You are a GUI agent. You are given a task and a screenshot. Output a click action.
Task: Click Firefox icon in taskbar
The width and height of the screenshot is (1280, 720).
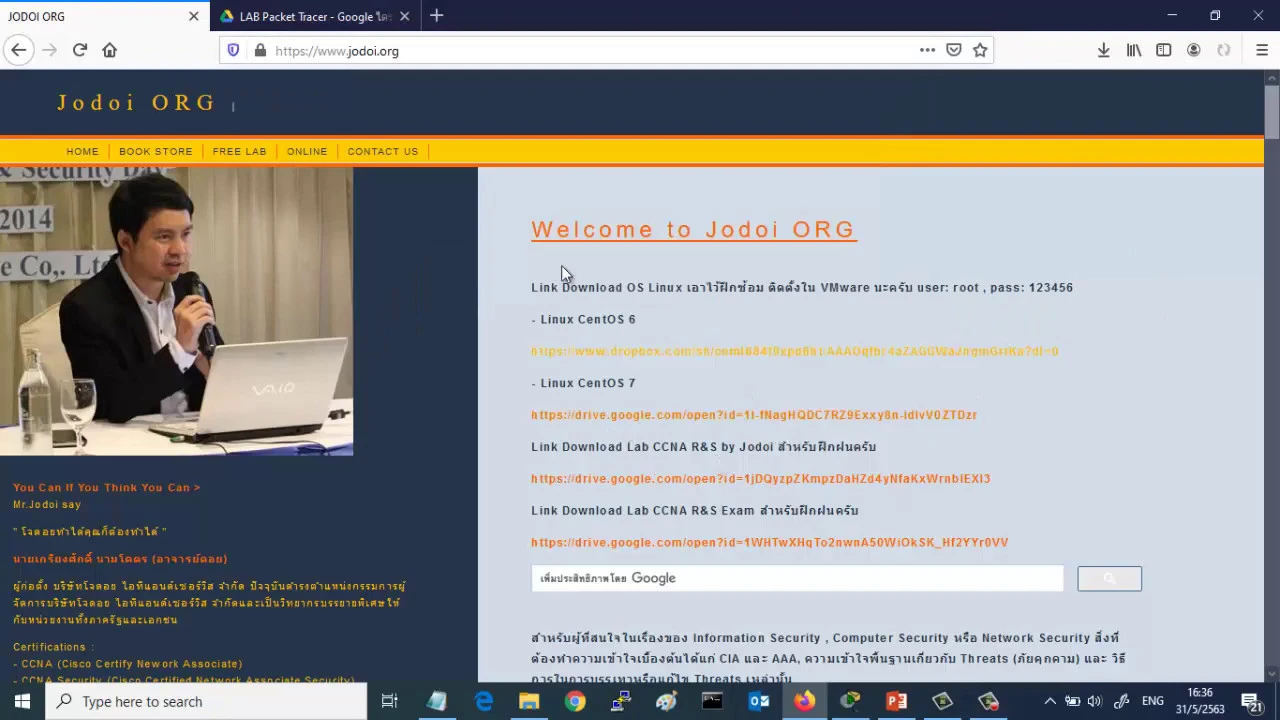click(805, 701)
